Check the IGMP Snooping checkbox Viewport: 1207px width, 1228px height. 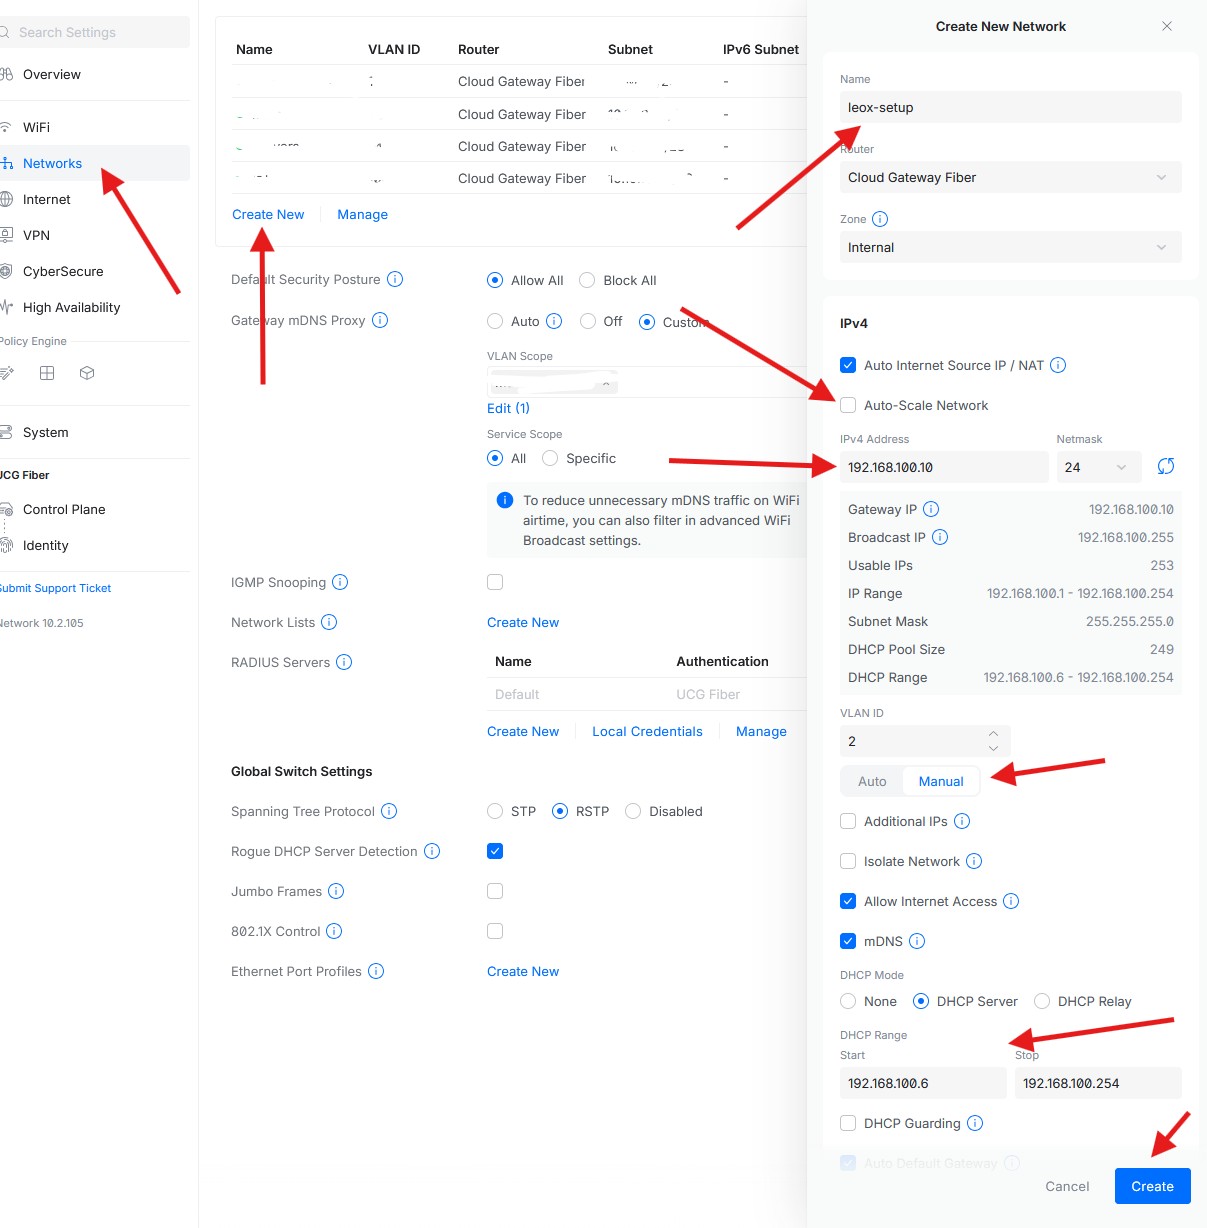(x=495, y=582)
